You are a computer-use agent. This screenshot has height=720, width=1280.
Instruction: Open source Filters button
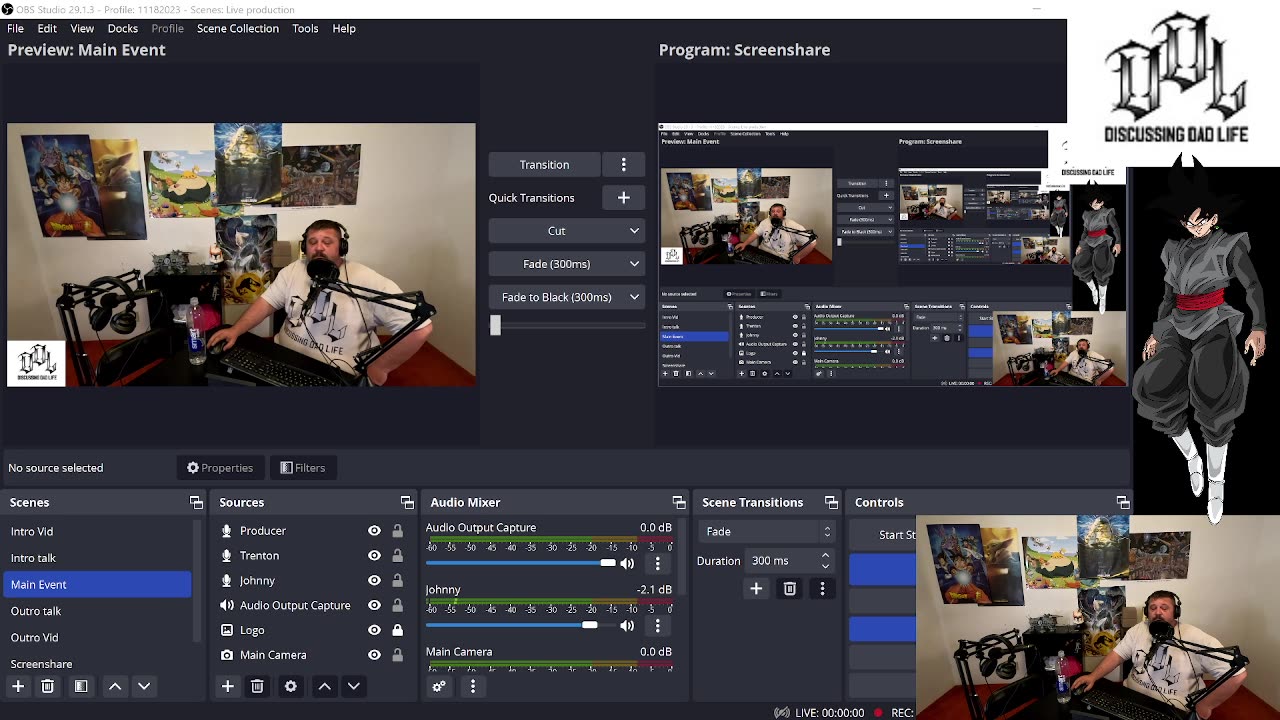point(303,468)
